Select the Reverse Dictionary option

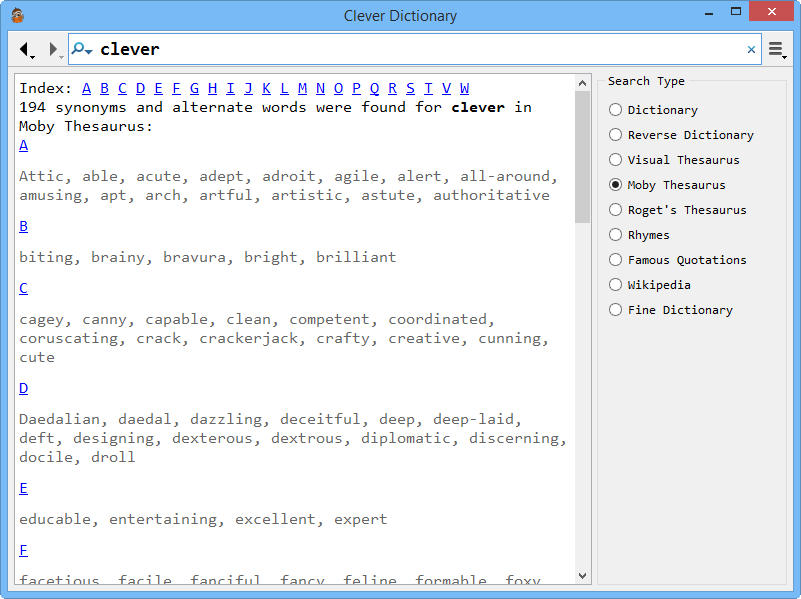(x=681, y=135)
